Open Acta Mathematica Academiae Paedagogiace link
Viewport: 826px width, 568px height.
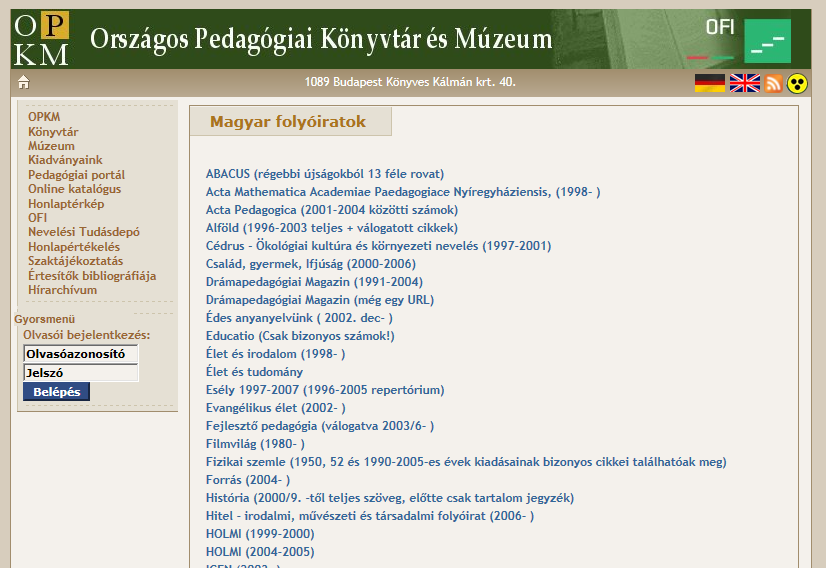(x=403, y=192)
